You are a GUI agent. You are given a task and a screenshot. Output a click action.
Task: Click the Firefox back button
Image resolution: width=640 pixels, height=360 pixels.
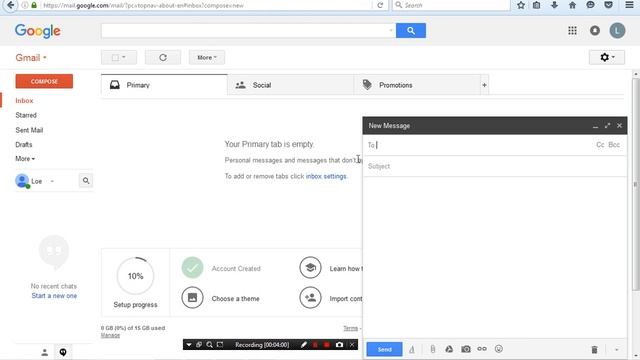click(x=10, y=5)
